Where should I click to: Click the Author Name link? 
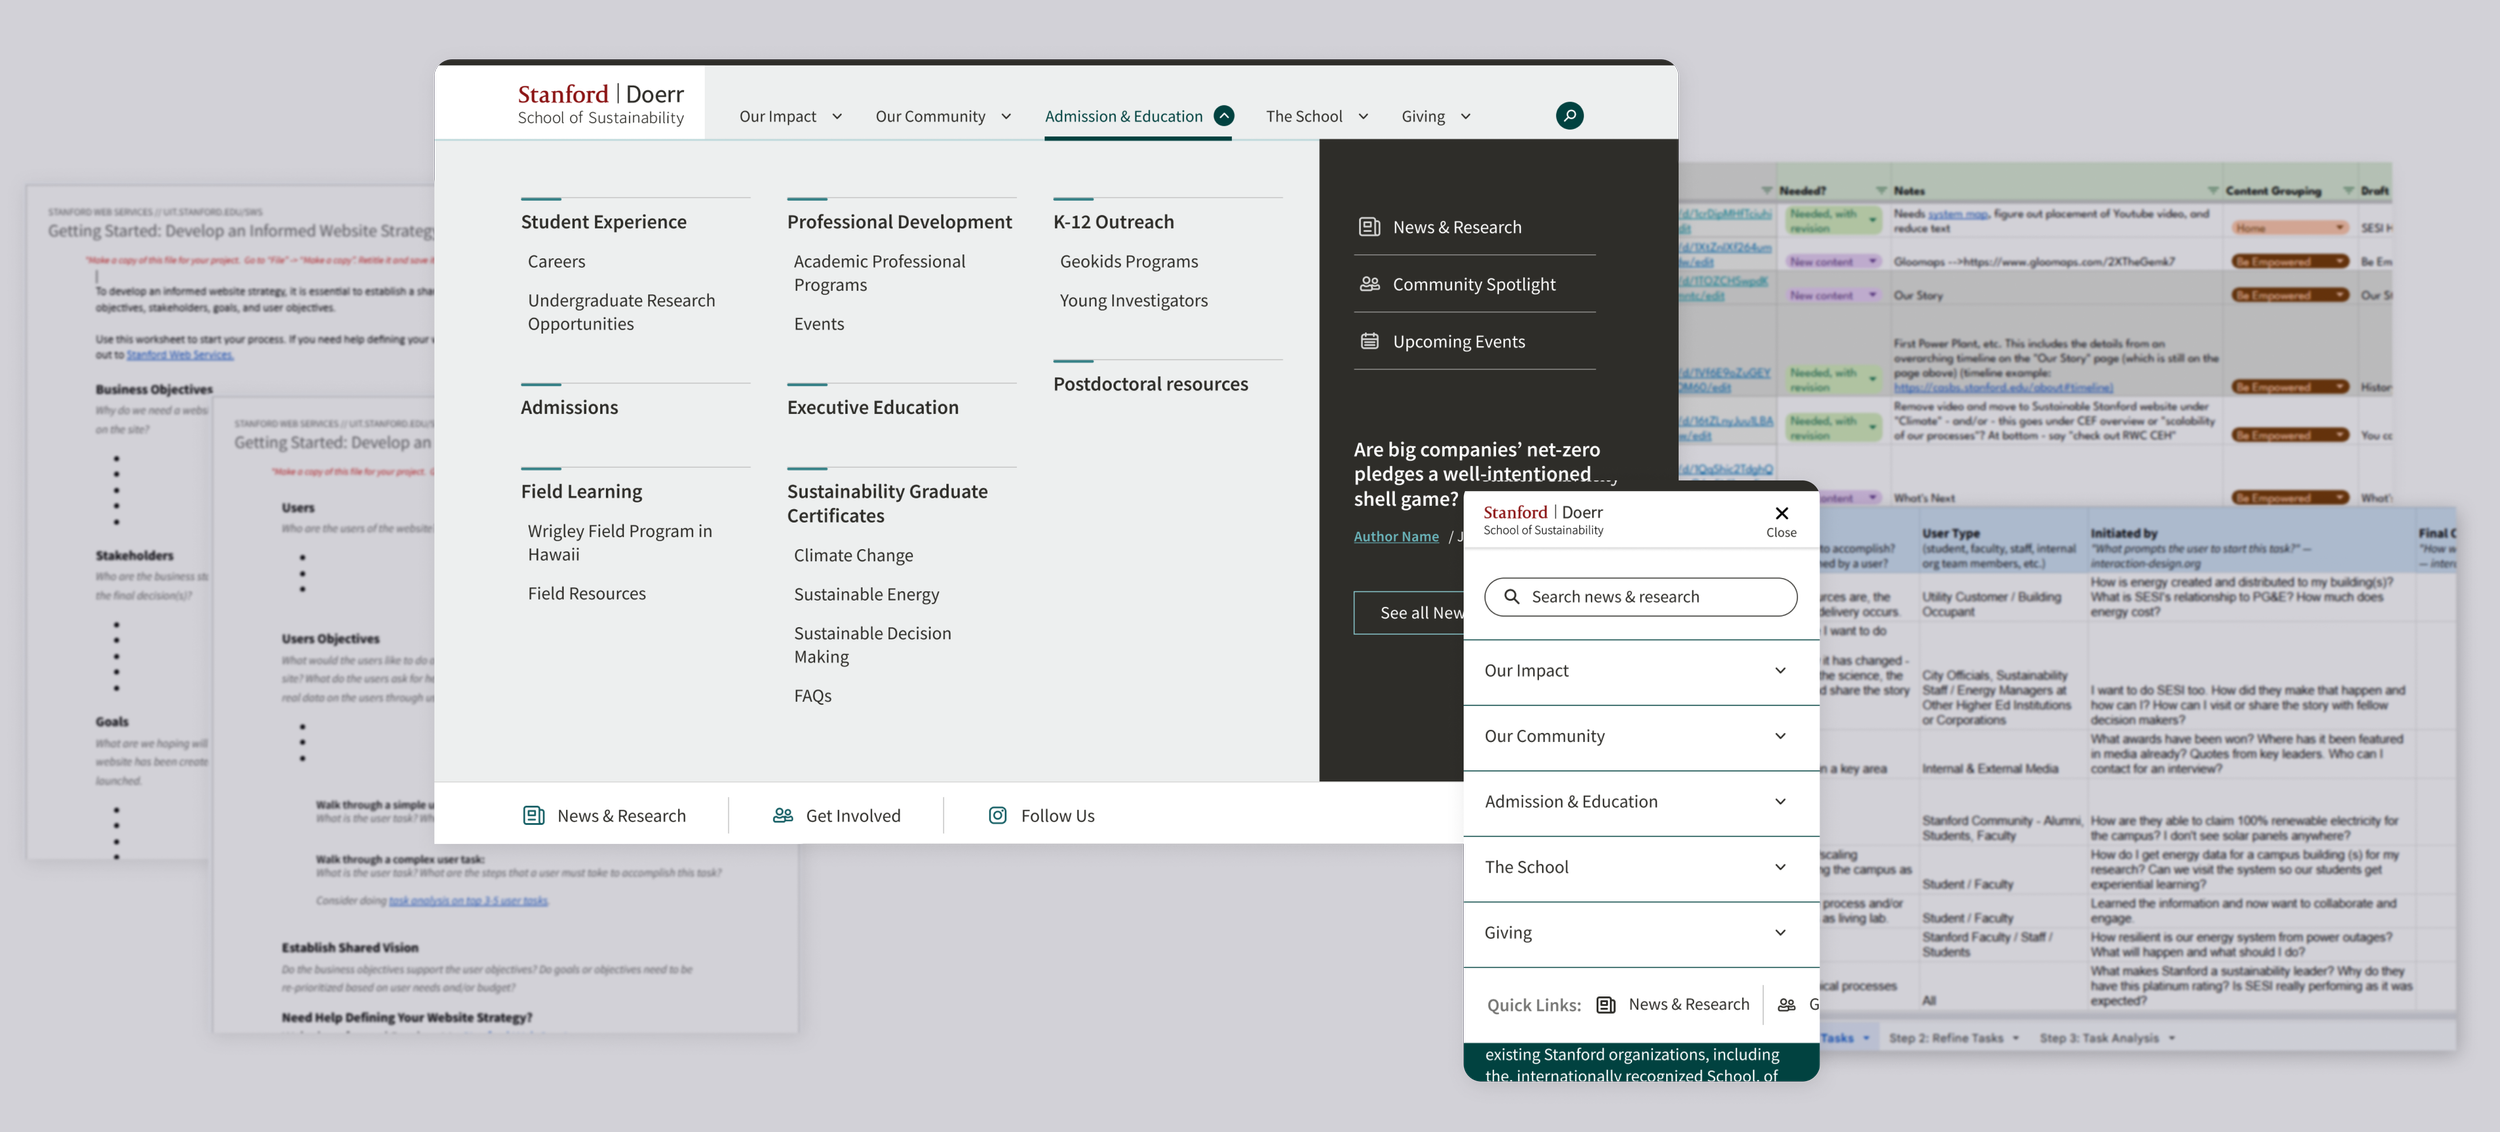click(x=1396, y=537)
